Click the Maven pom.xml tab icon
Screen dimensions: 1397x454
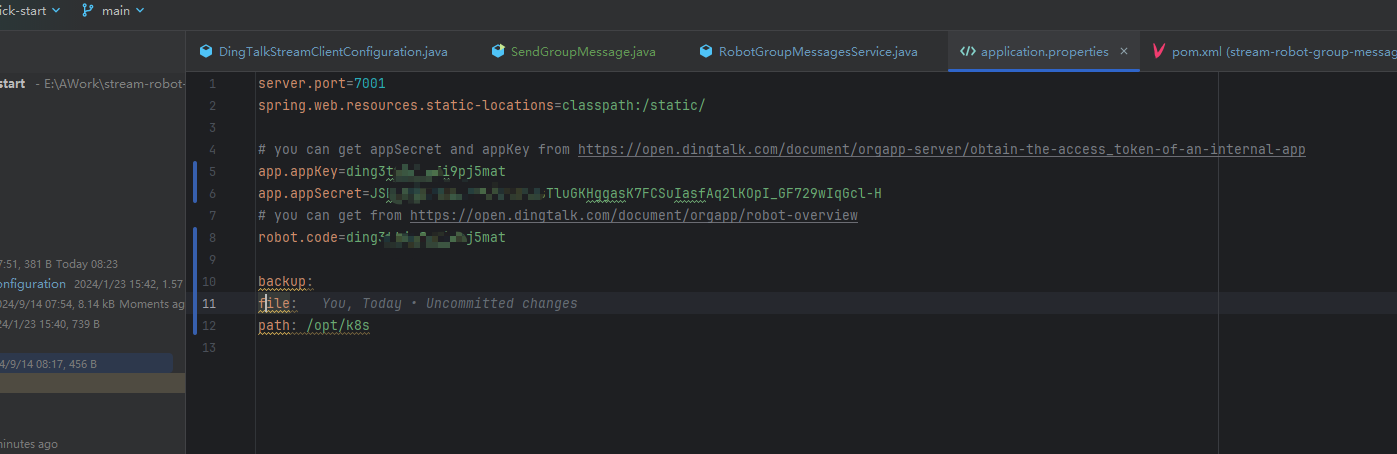[1159, 51]
